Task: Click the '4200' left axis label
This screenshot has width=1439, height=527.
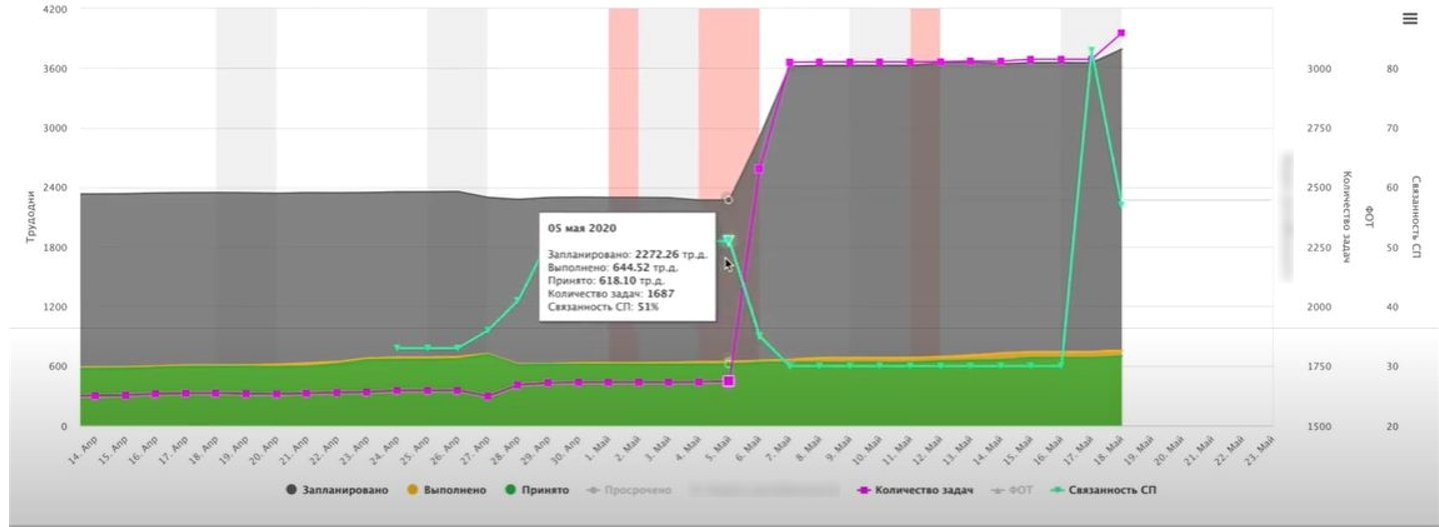Action: pyautogui.click(x=55, y=9)
